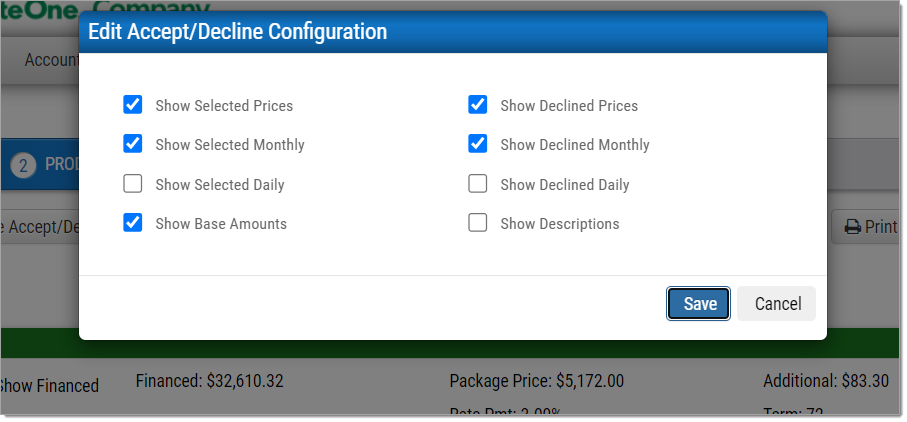Click the printer icon
Viewport: 907px width, 422px height.
pyautogui.click(x=853, y=227)
